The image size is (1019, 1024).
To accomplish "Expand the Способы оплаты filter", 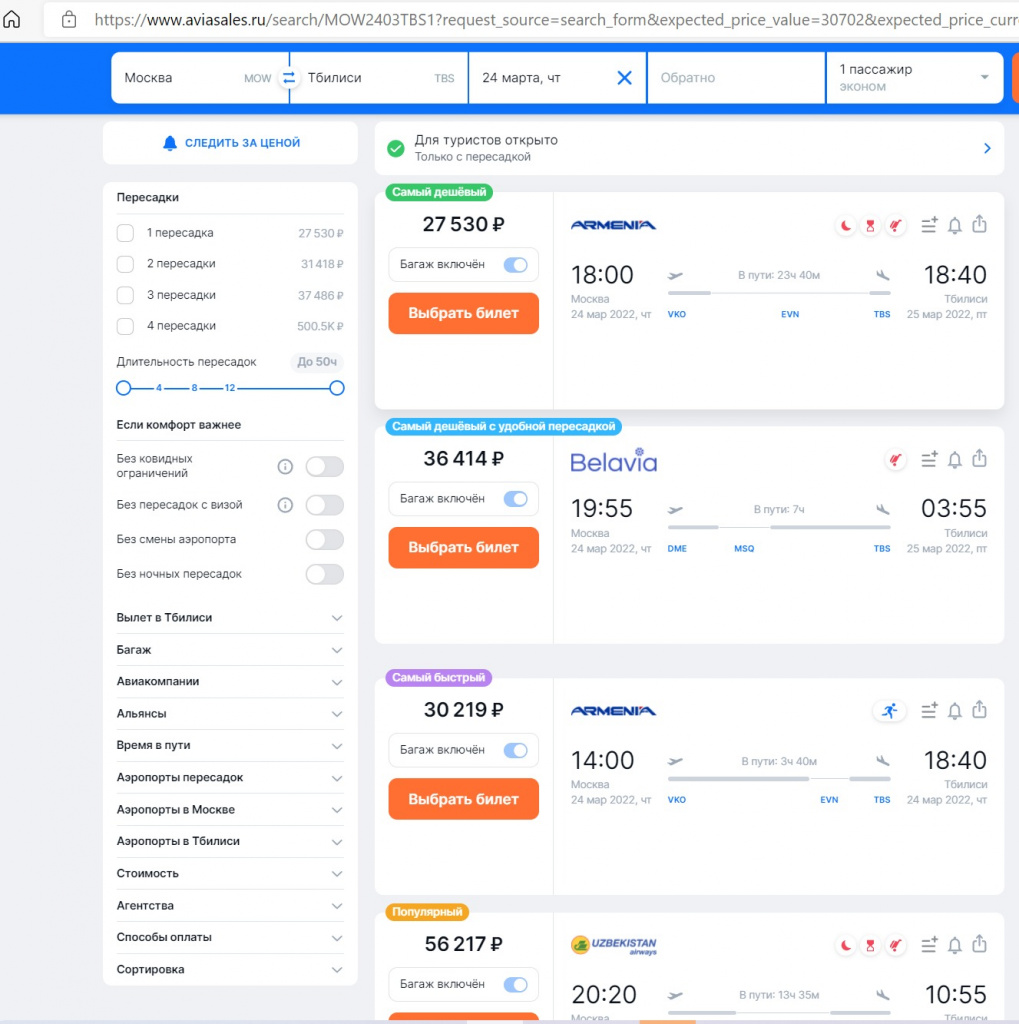I will [230, 937].
